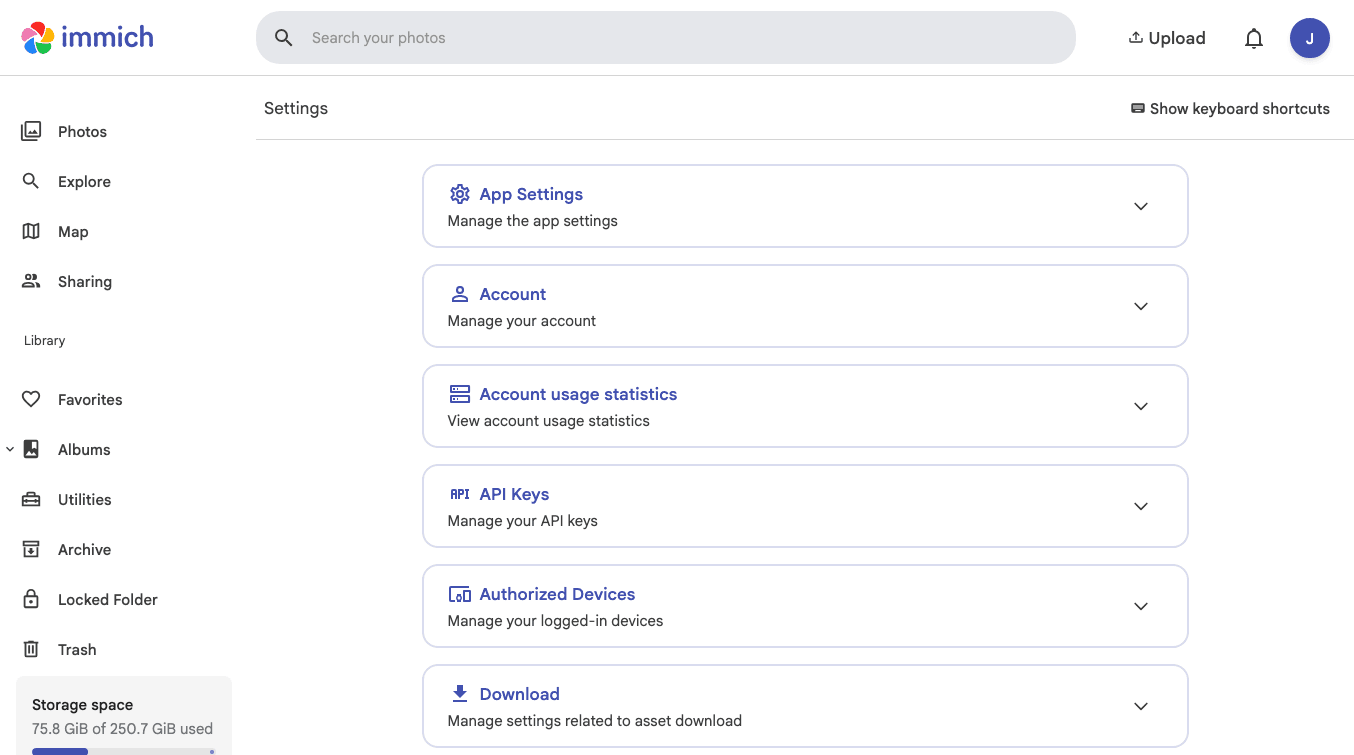
Task: Click the Authorized Devices heading text
Action: (557, 594)
